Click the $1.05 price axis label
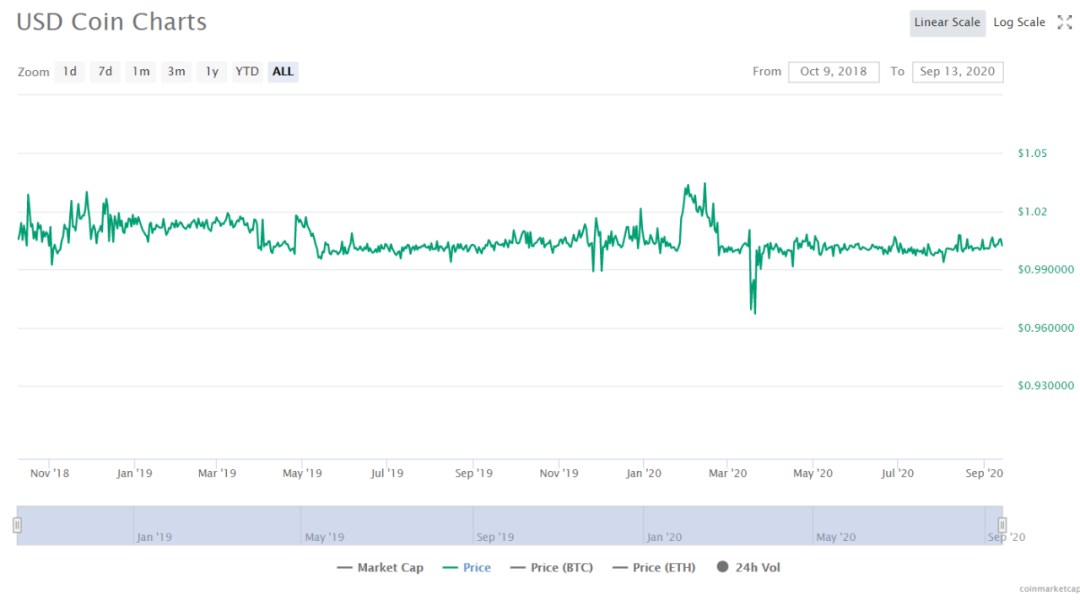This screenshot has height=606, width=1080. click(x=1032, y=154)
